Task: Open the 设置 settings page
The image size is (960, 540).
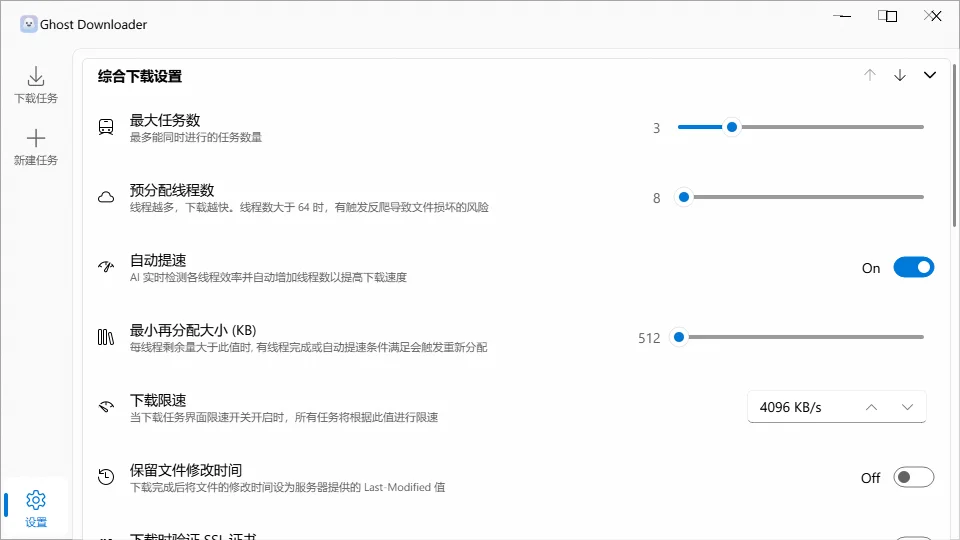Action: click(36, 508)
